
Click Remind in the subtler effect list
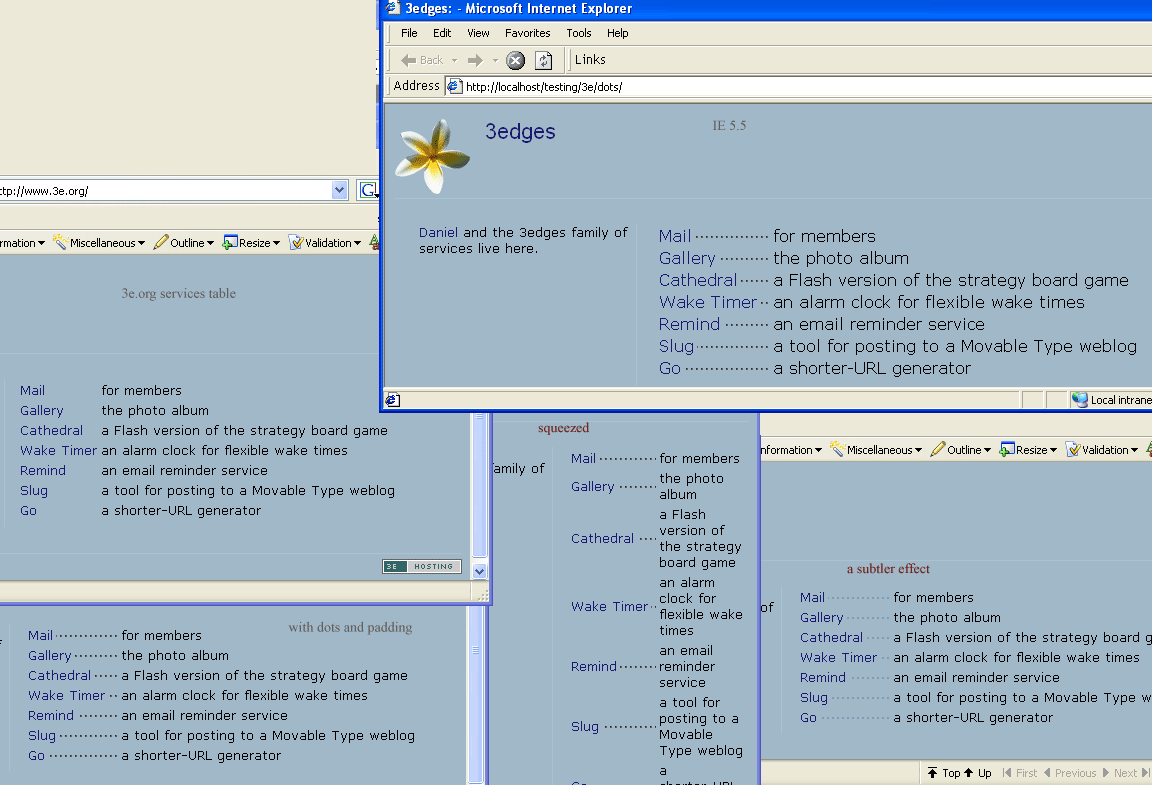click(x=823, y=677)
